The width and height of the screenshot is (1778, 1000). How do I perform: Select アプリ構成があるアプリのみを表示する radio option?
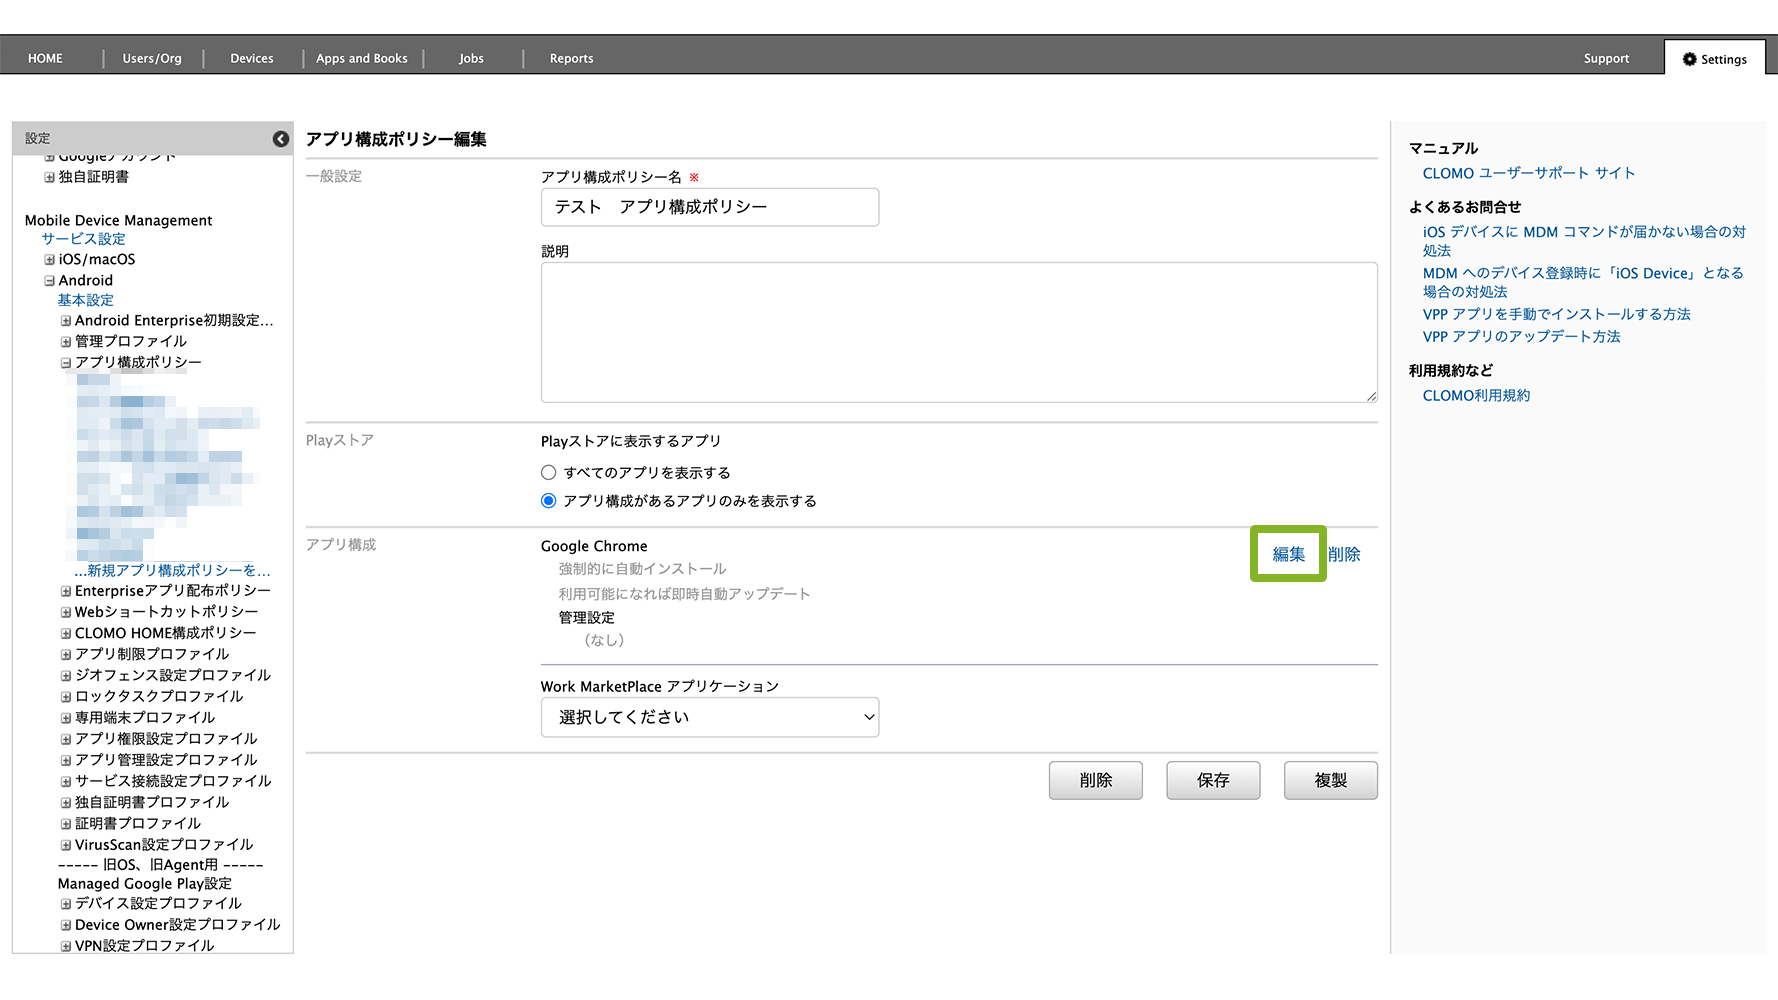pos(548,501)
